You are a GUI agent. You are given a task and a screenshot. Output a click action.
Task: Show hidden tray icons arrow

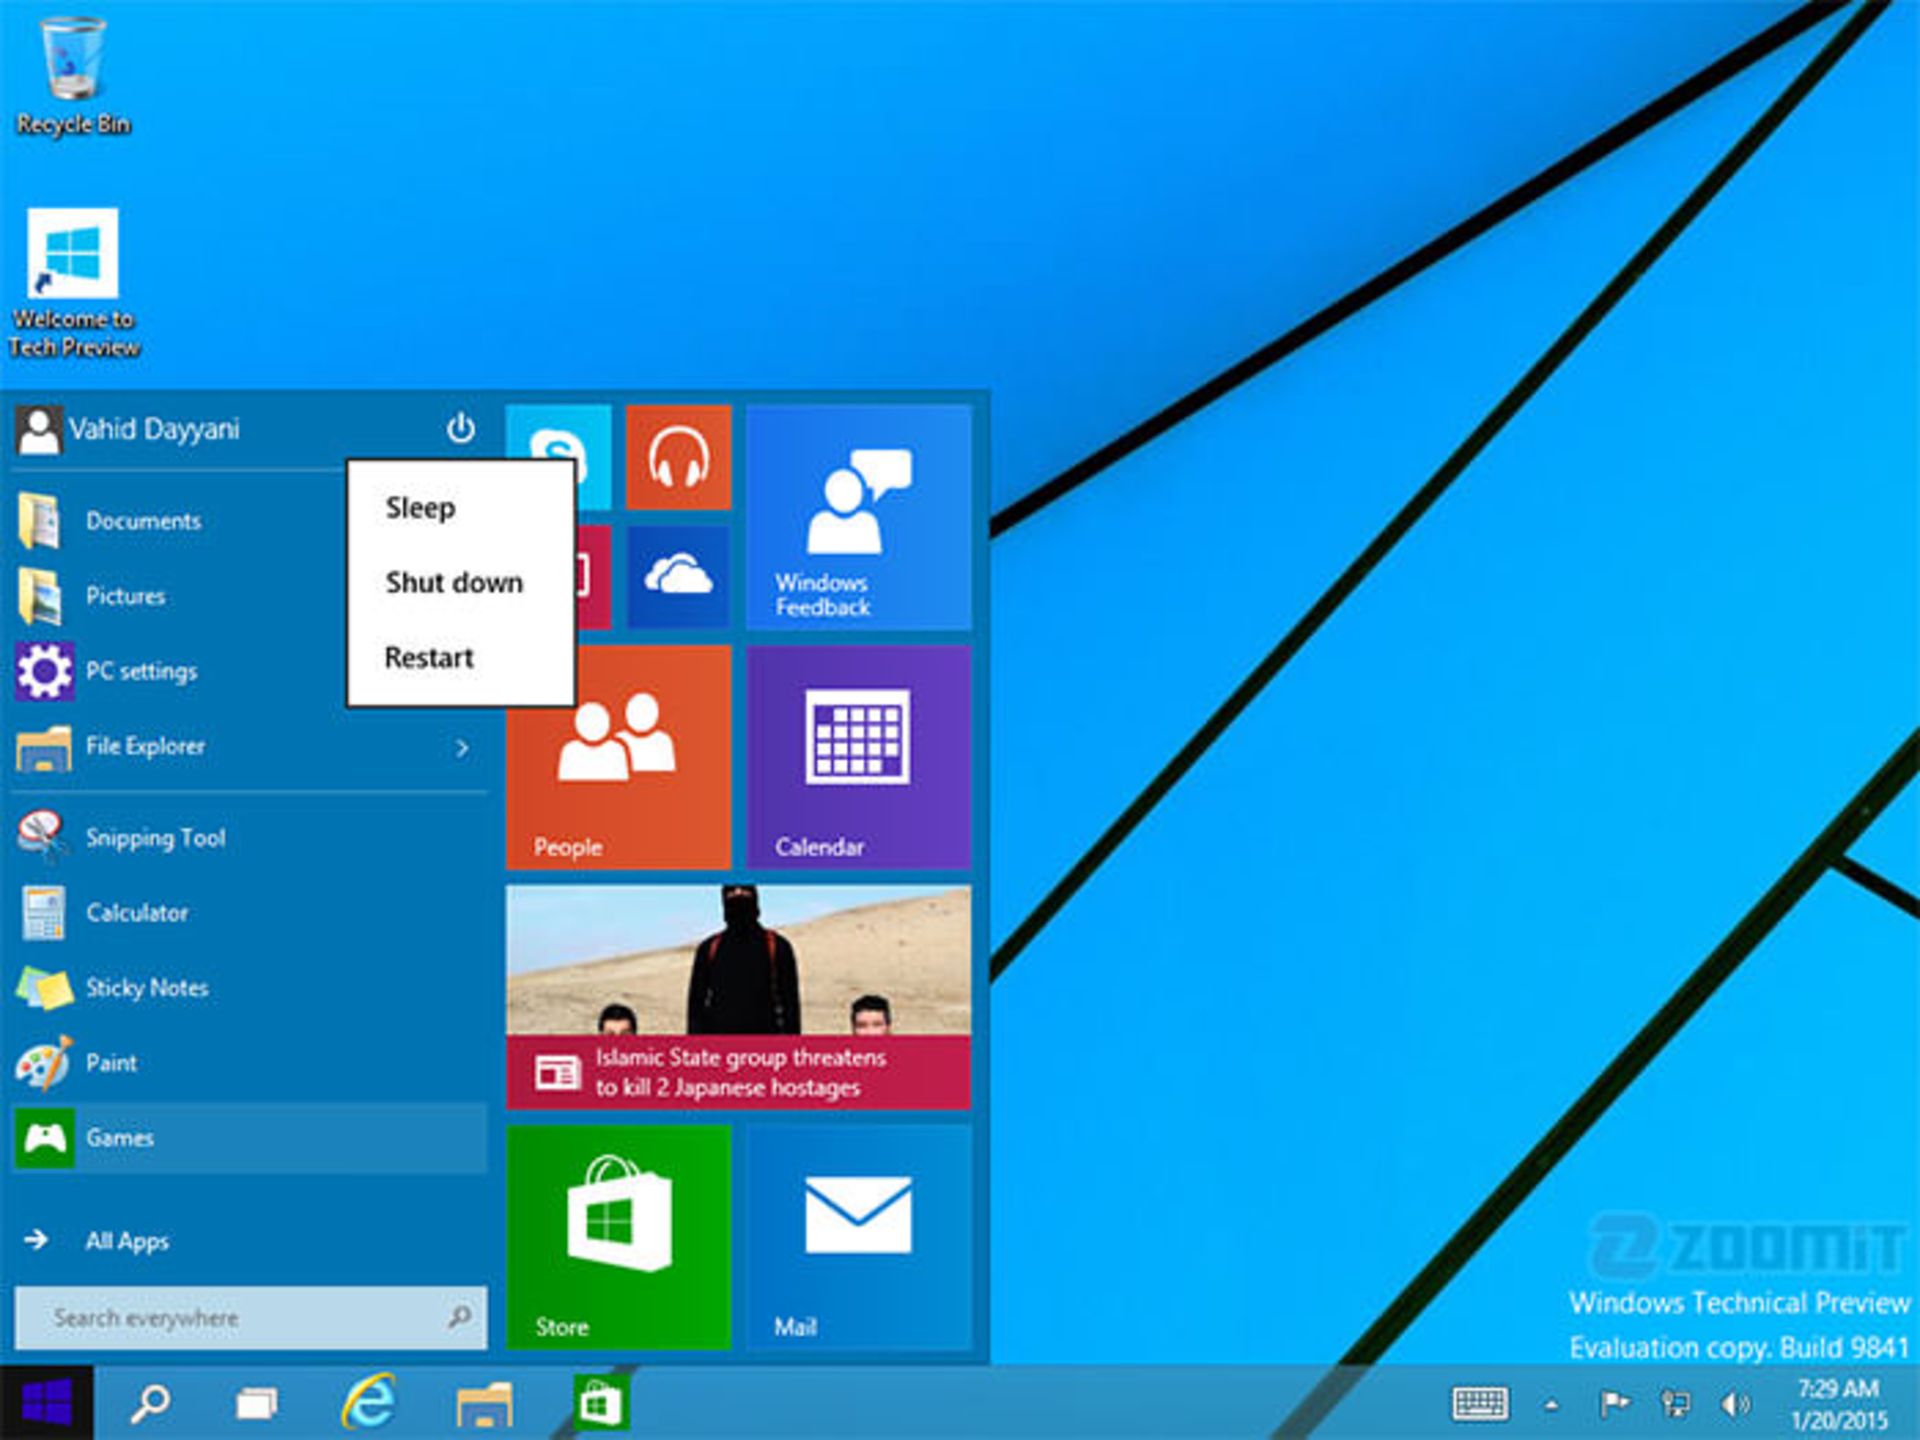1551,1405
